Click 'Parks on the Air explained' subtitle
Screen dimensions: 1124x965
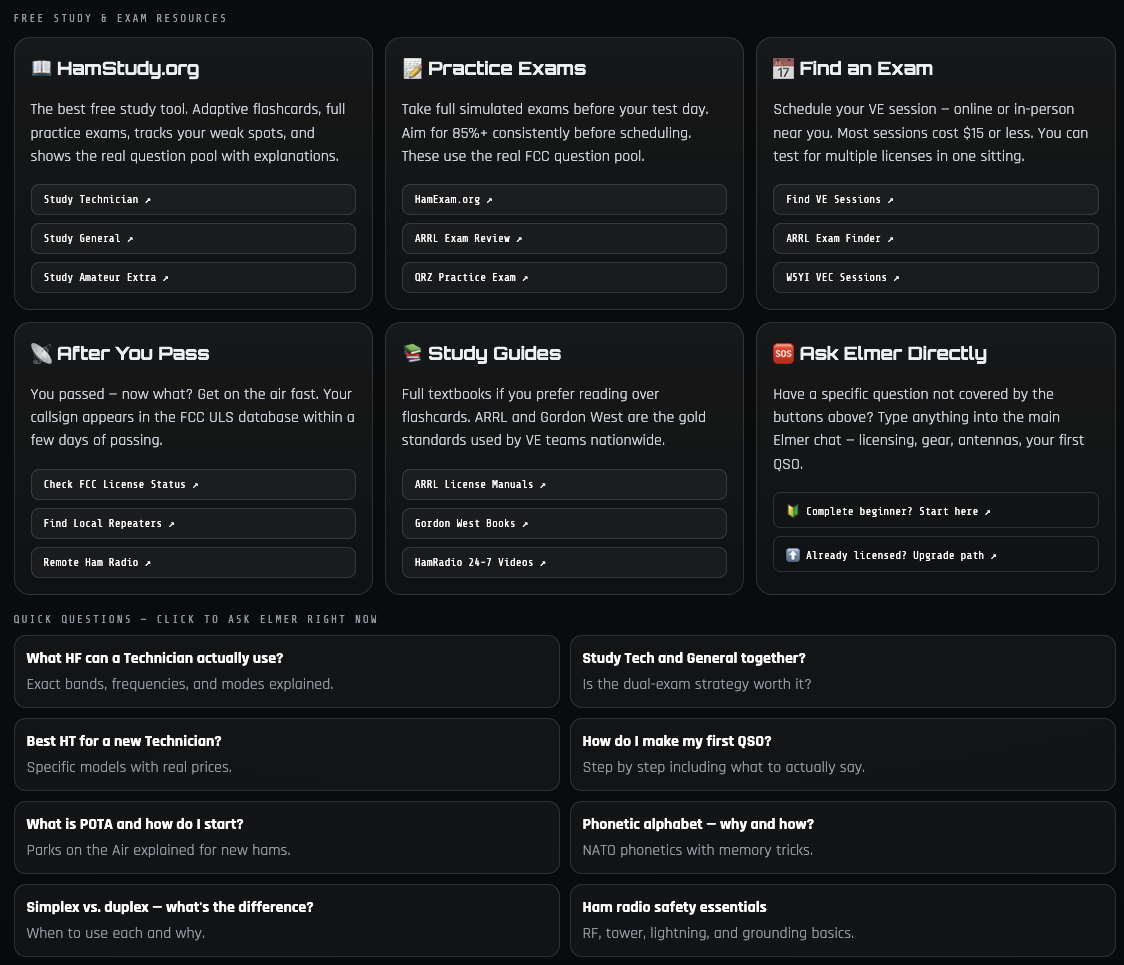tap(158, 850)
